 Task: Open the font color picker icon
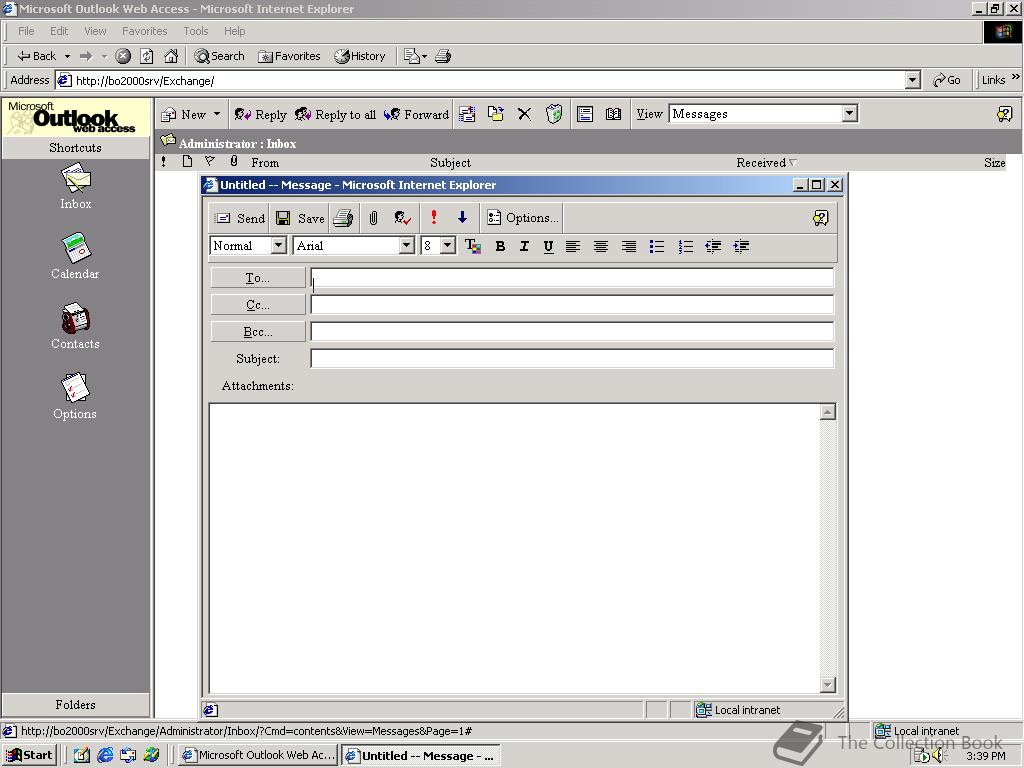(x=472, y=246)
